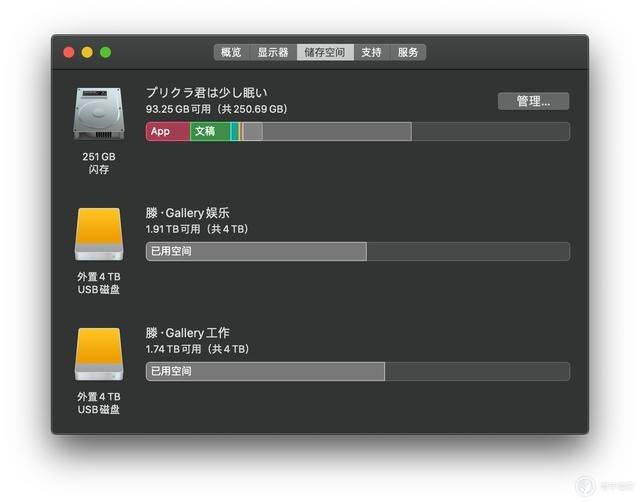Click the Gallery 娱乐 external drive icon

click(99, 234)
